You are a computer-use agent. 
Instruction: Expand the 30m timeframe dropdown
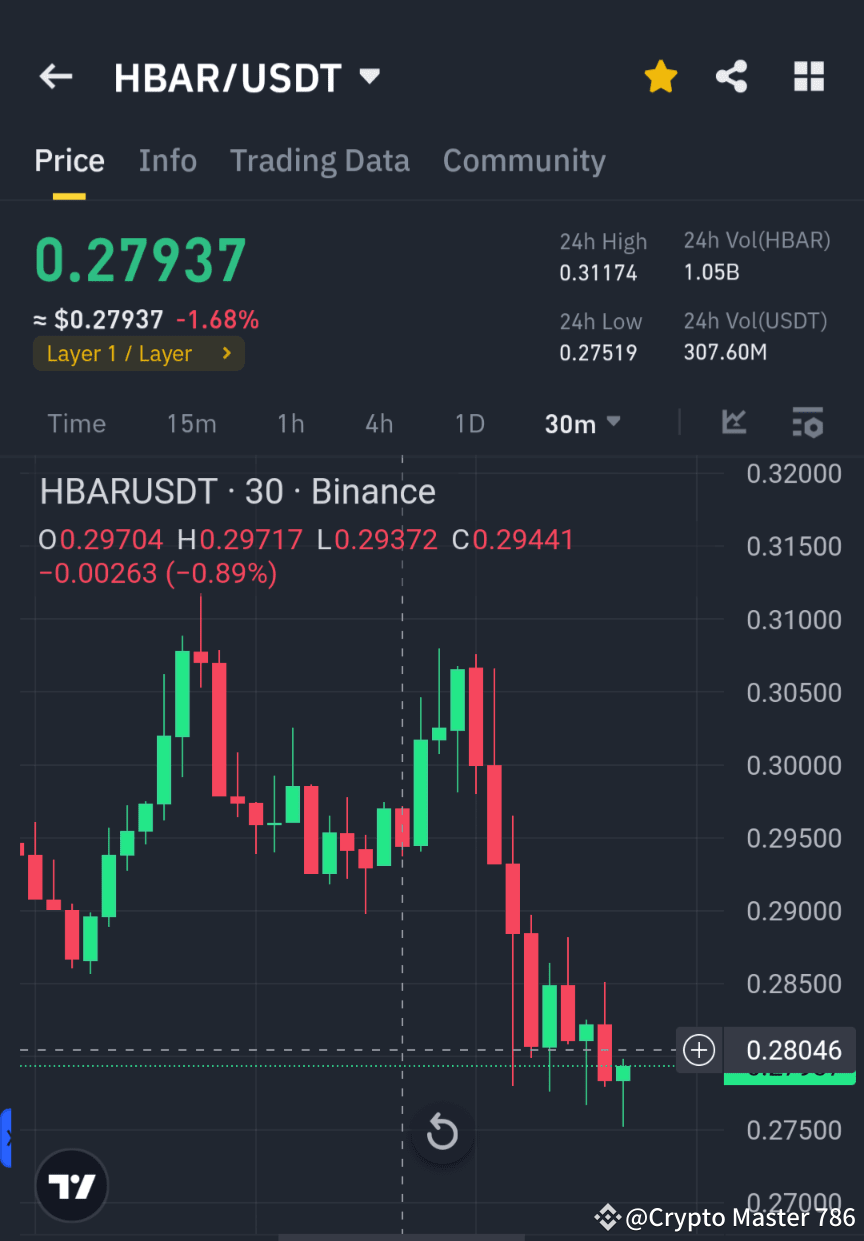[582, 423]
